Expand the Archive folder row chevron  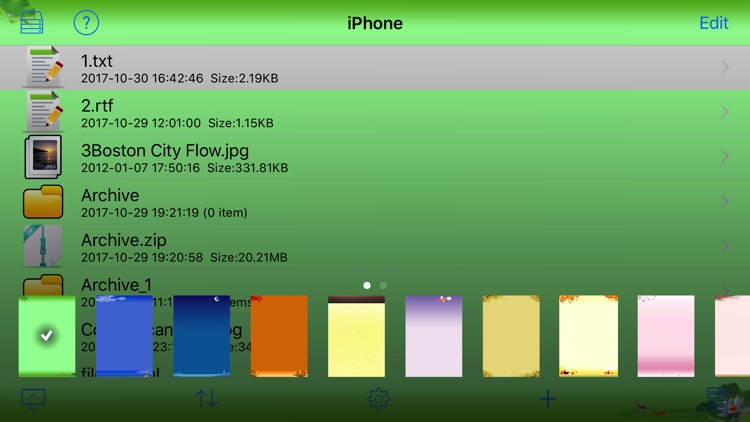pos(725,201)
